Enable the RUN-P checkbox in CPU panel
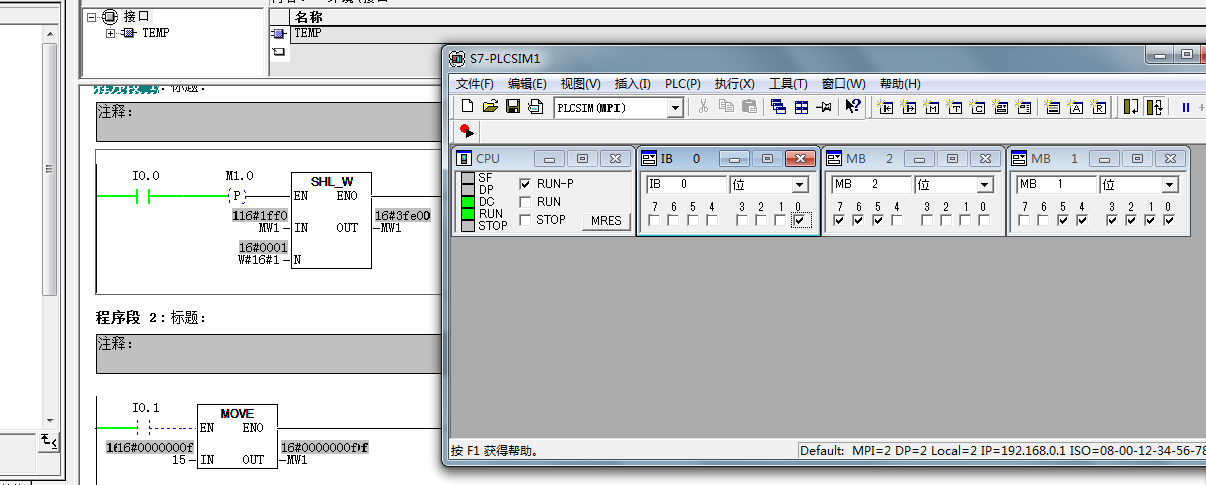 525,184
